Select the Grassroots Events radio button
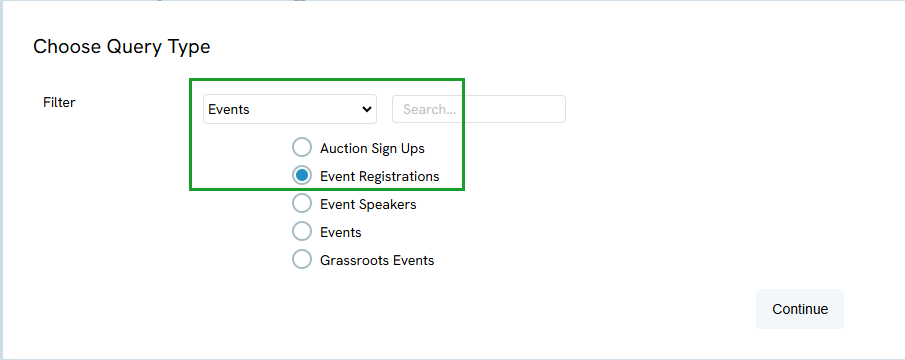The width and height of the screenshot is (905, 360). pyautogui.click(x=301, y=260)
